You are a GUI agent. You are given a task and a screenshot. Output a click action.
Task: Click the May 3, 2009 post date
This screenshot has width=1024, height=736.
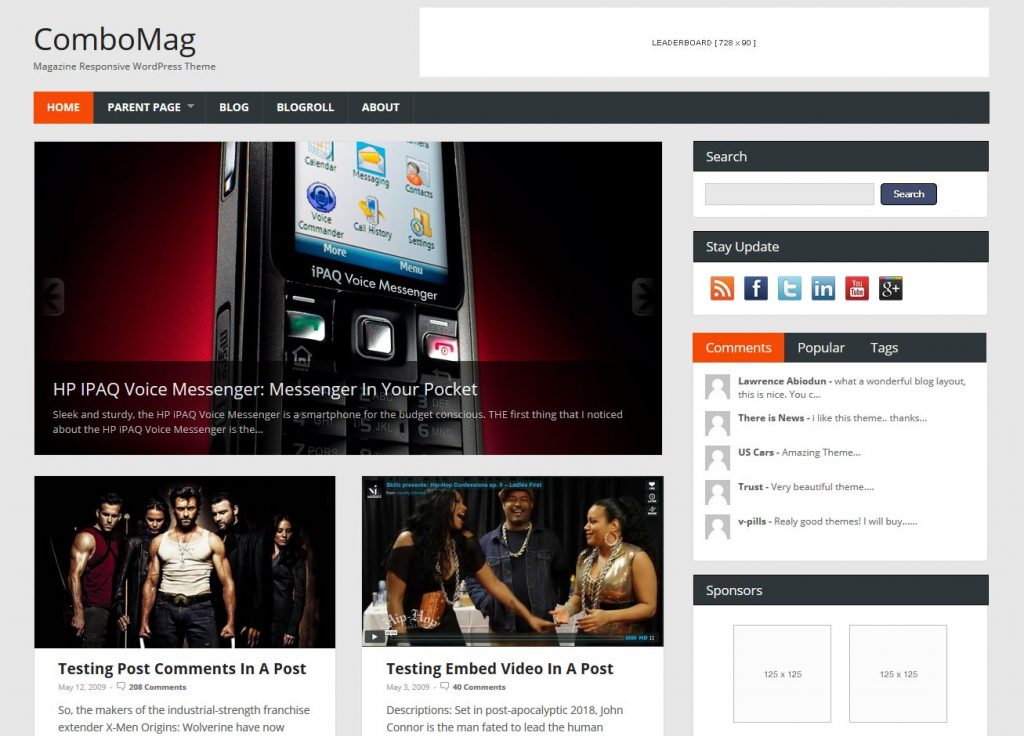coord(408,687)
